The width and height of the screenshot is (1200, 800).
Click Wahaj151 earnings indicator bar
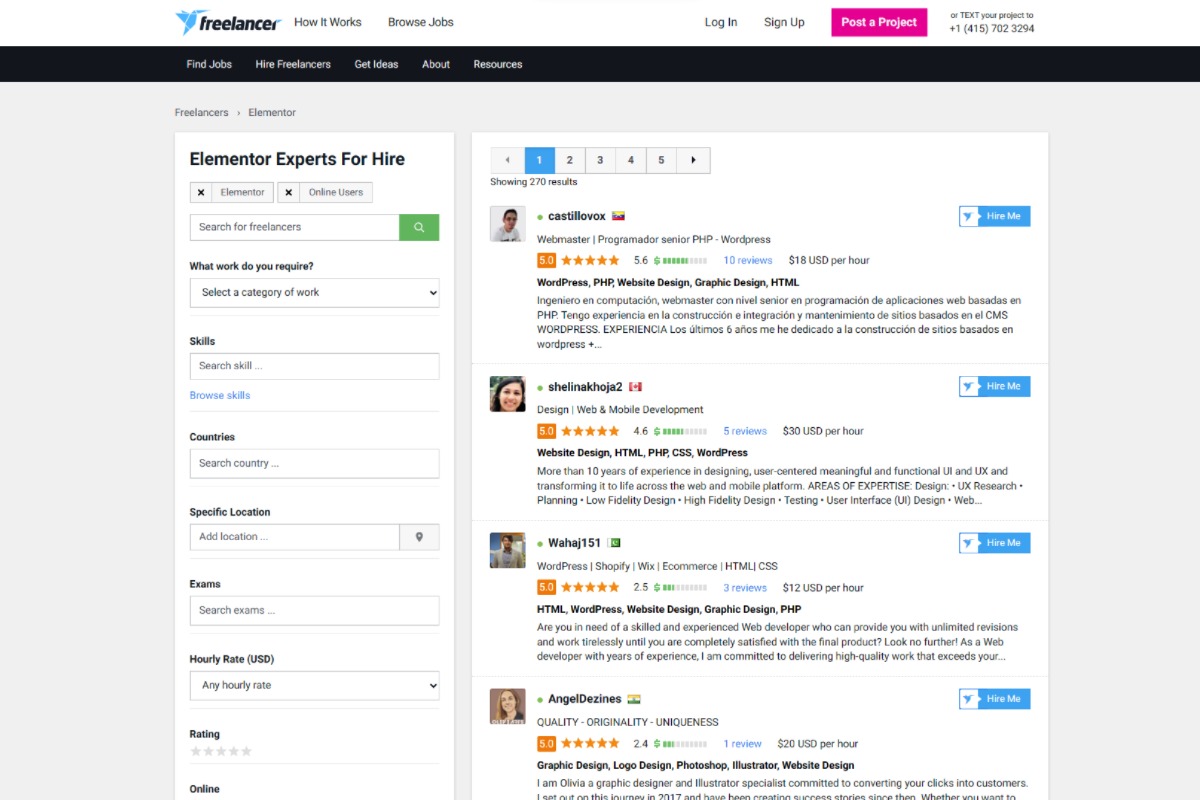click(682, 587)
